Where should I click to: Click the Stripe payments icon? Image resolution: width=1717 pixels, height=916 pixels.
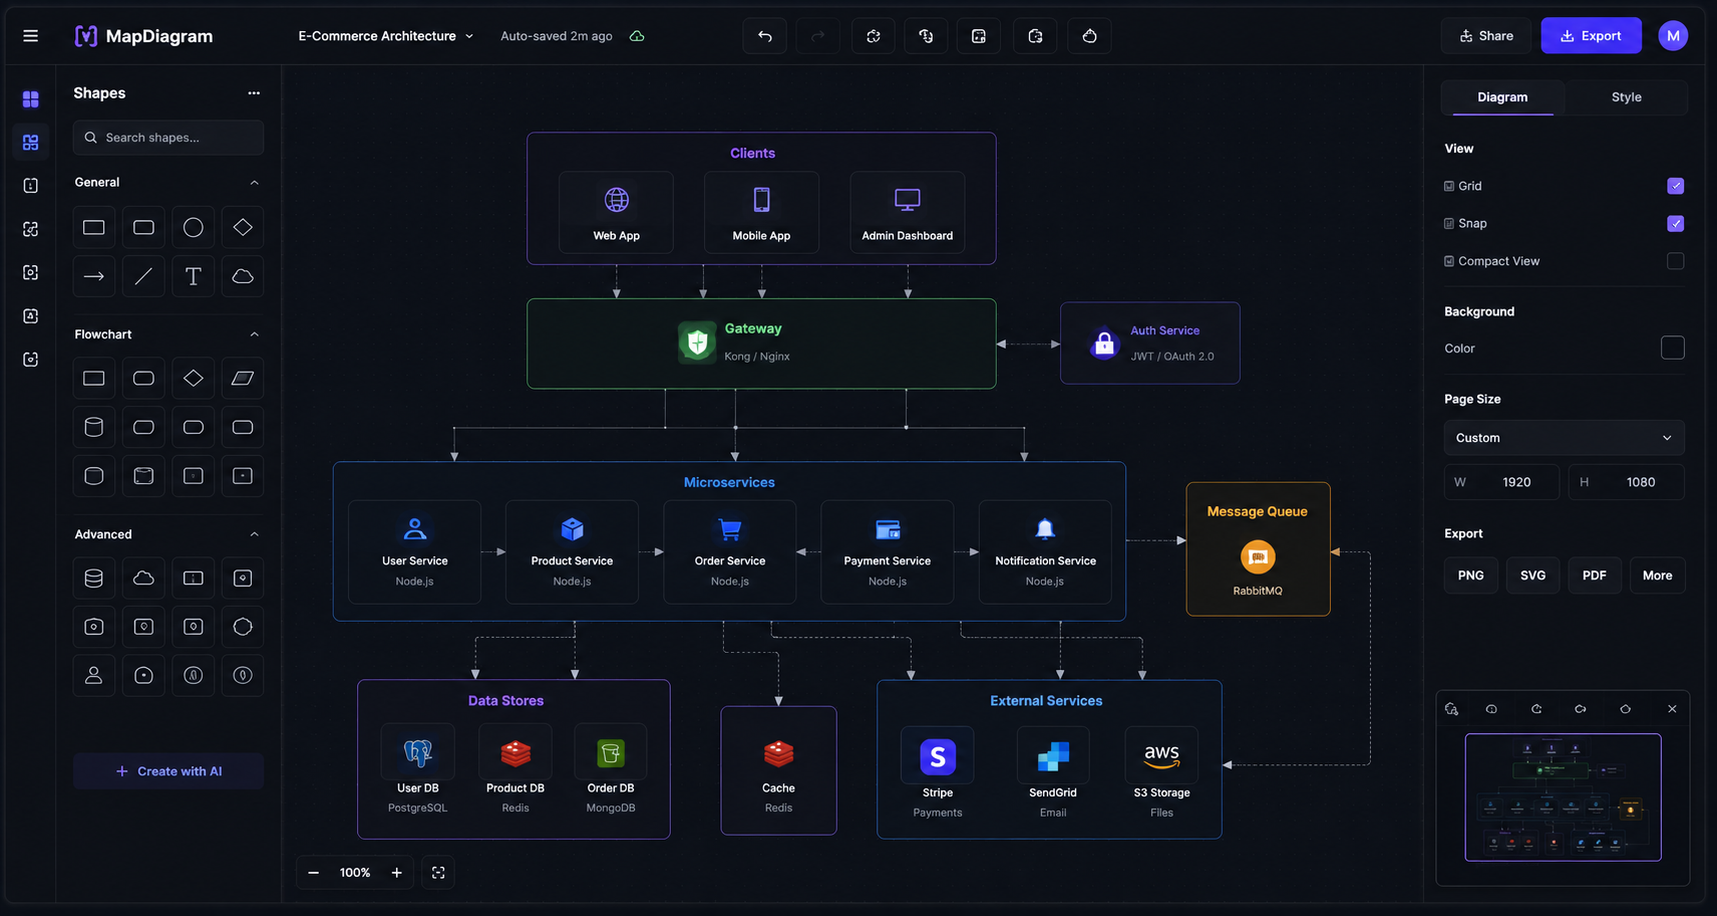tap(938, 757)
